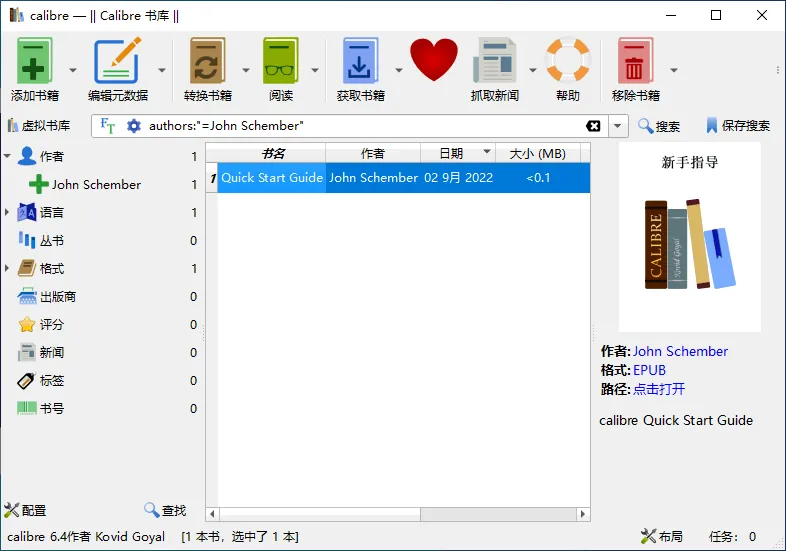786x551 pixels.
Task: Click the row number 1 header
Action: point(213,177)
